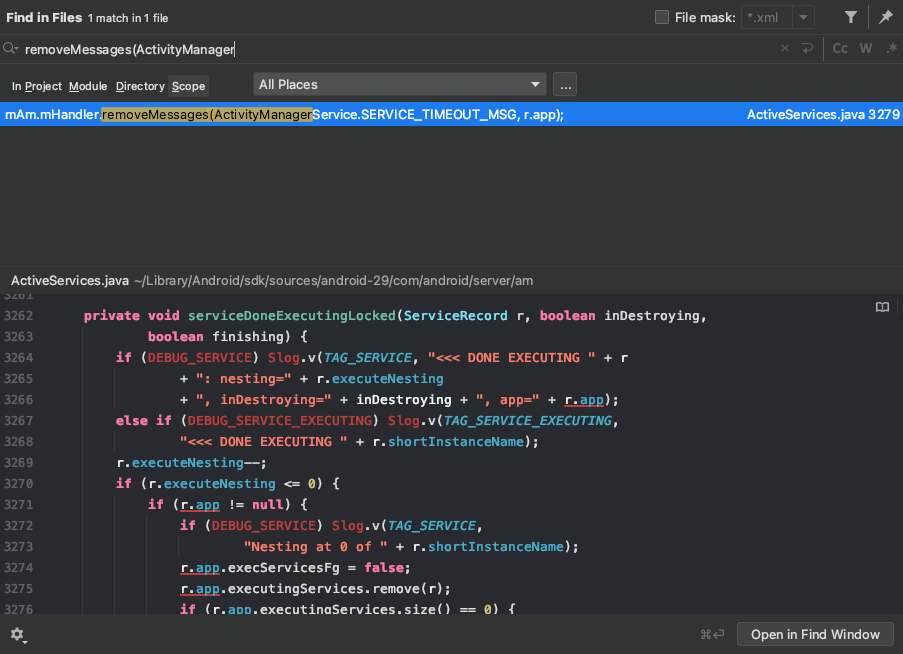
Task: Click DEBUG_SERVICE_EXECUTING on line 3267
Action: pos(280,420)
